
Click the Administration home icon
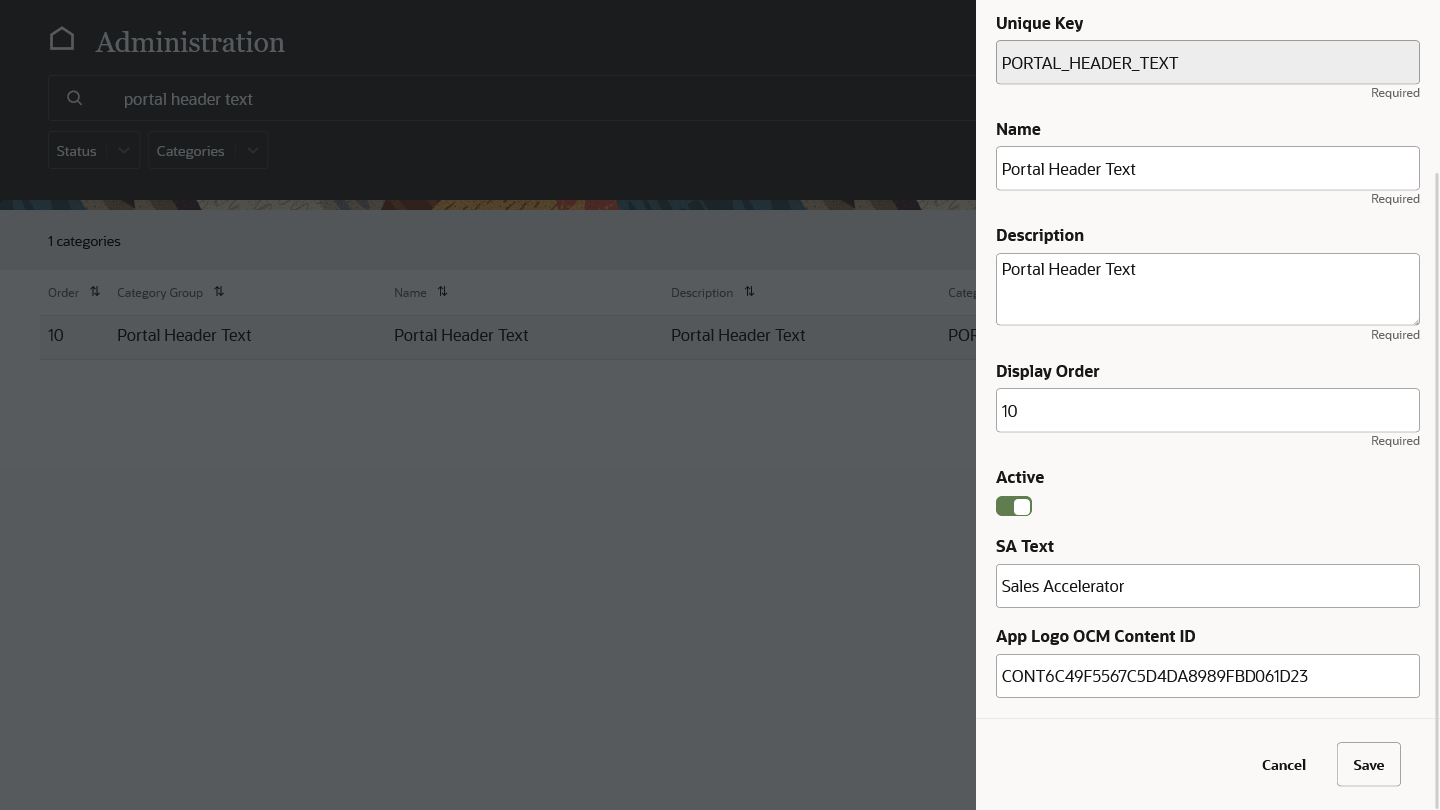point(62,38)
